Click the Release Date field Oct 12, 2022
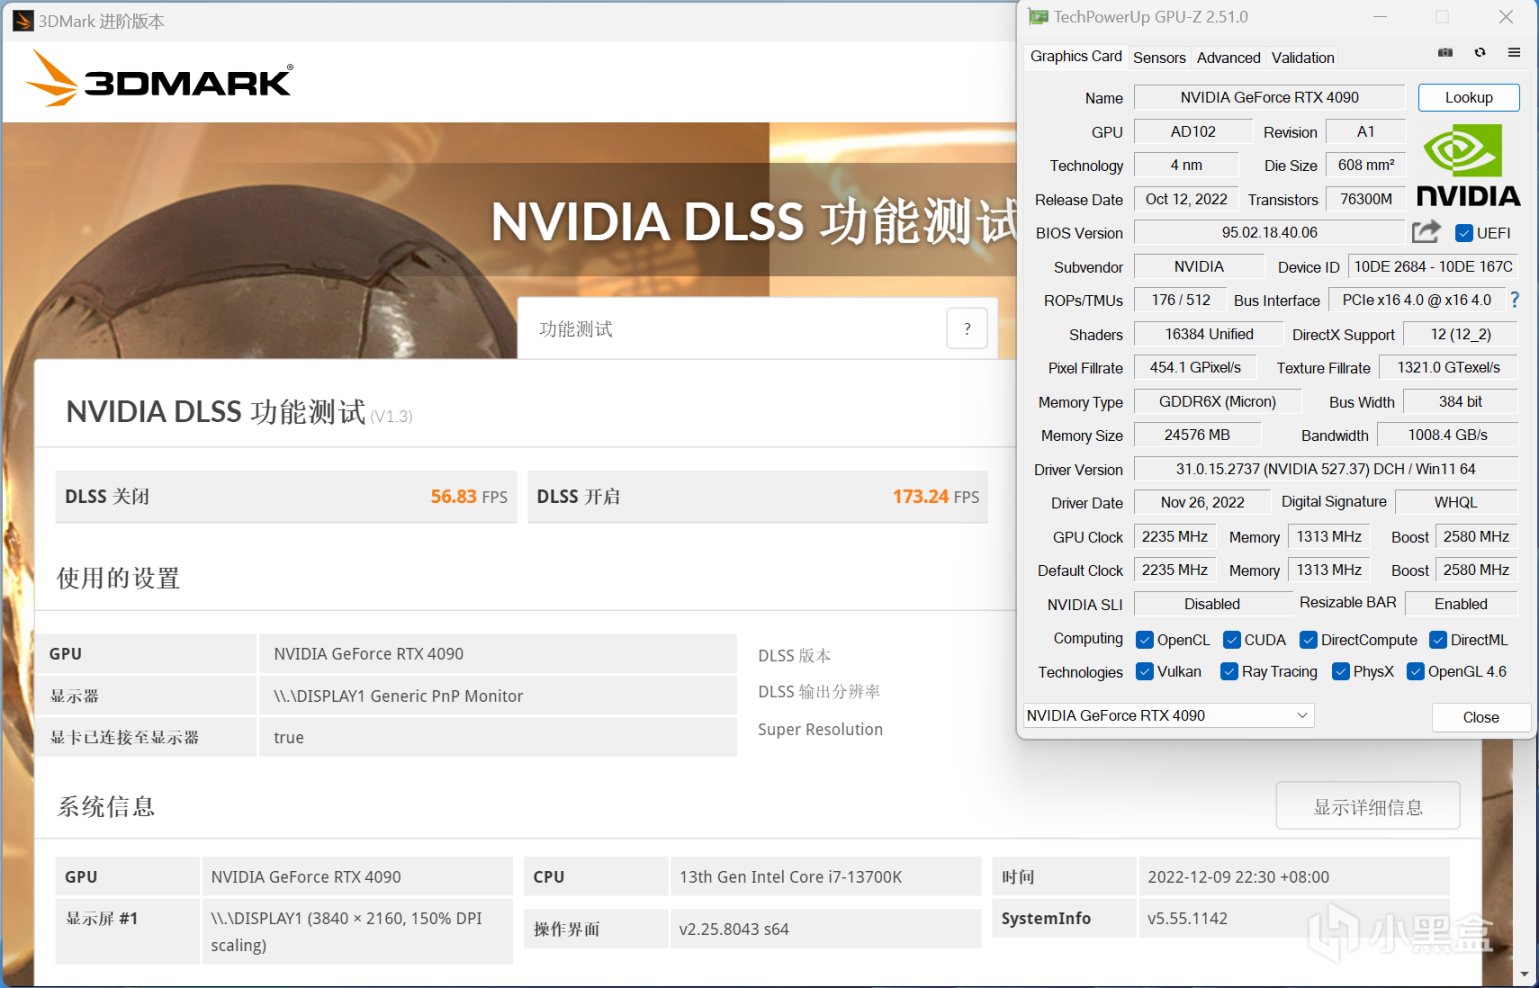Screen dimensions: 1539x988 (1186, 199)
